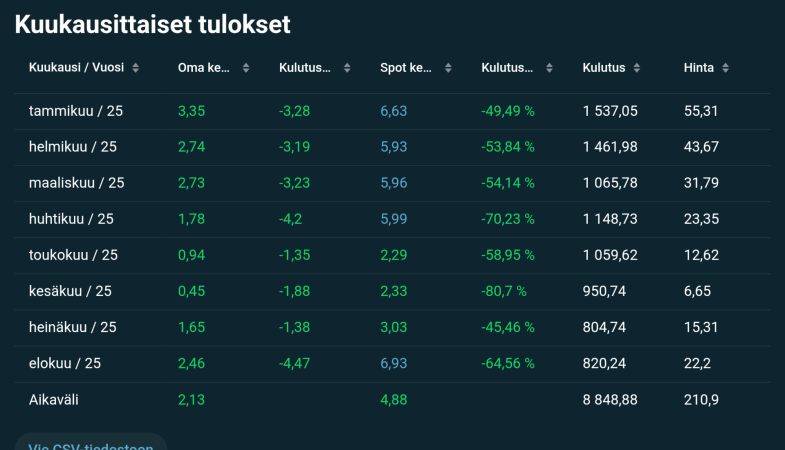The image size is (785, 450).
Task: Toggle sorting arrows on Spot ke... column
Action: click(x=448, y=68)
